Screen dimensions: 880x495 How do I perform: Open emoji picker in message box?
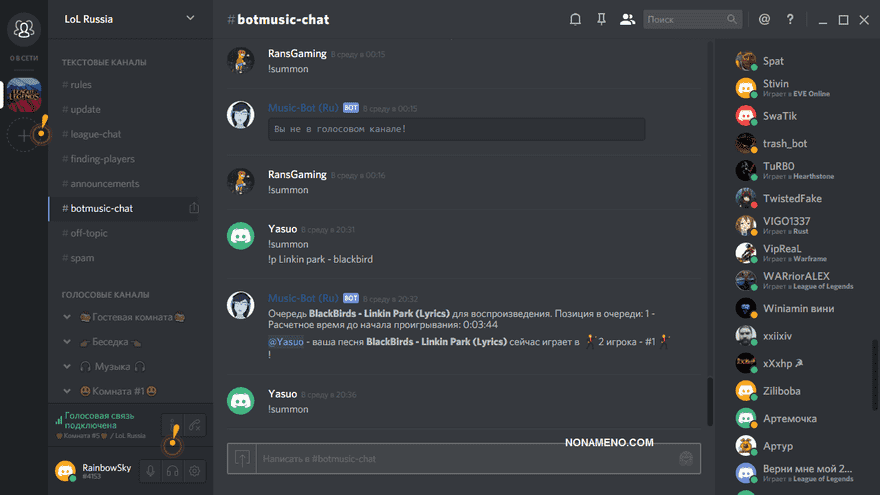coord(686,459)
